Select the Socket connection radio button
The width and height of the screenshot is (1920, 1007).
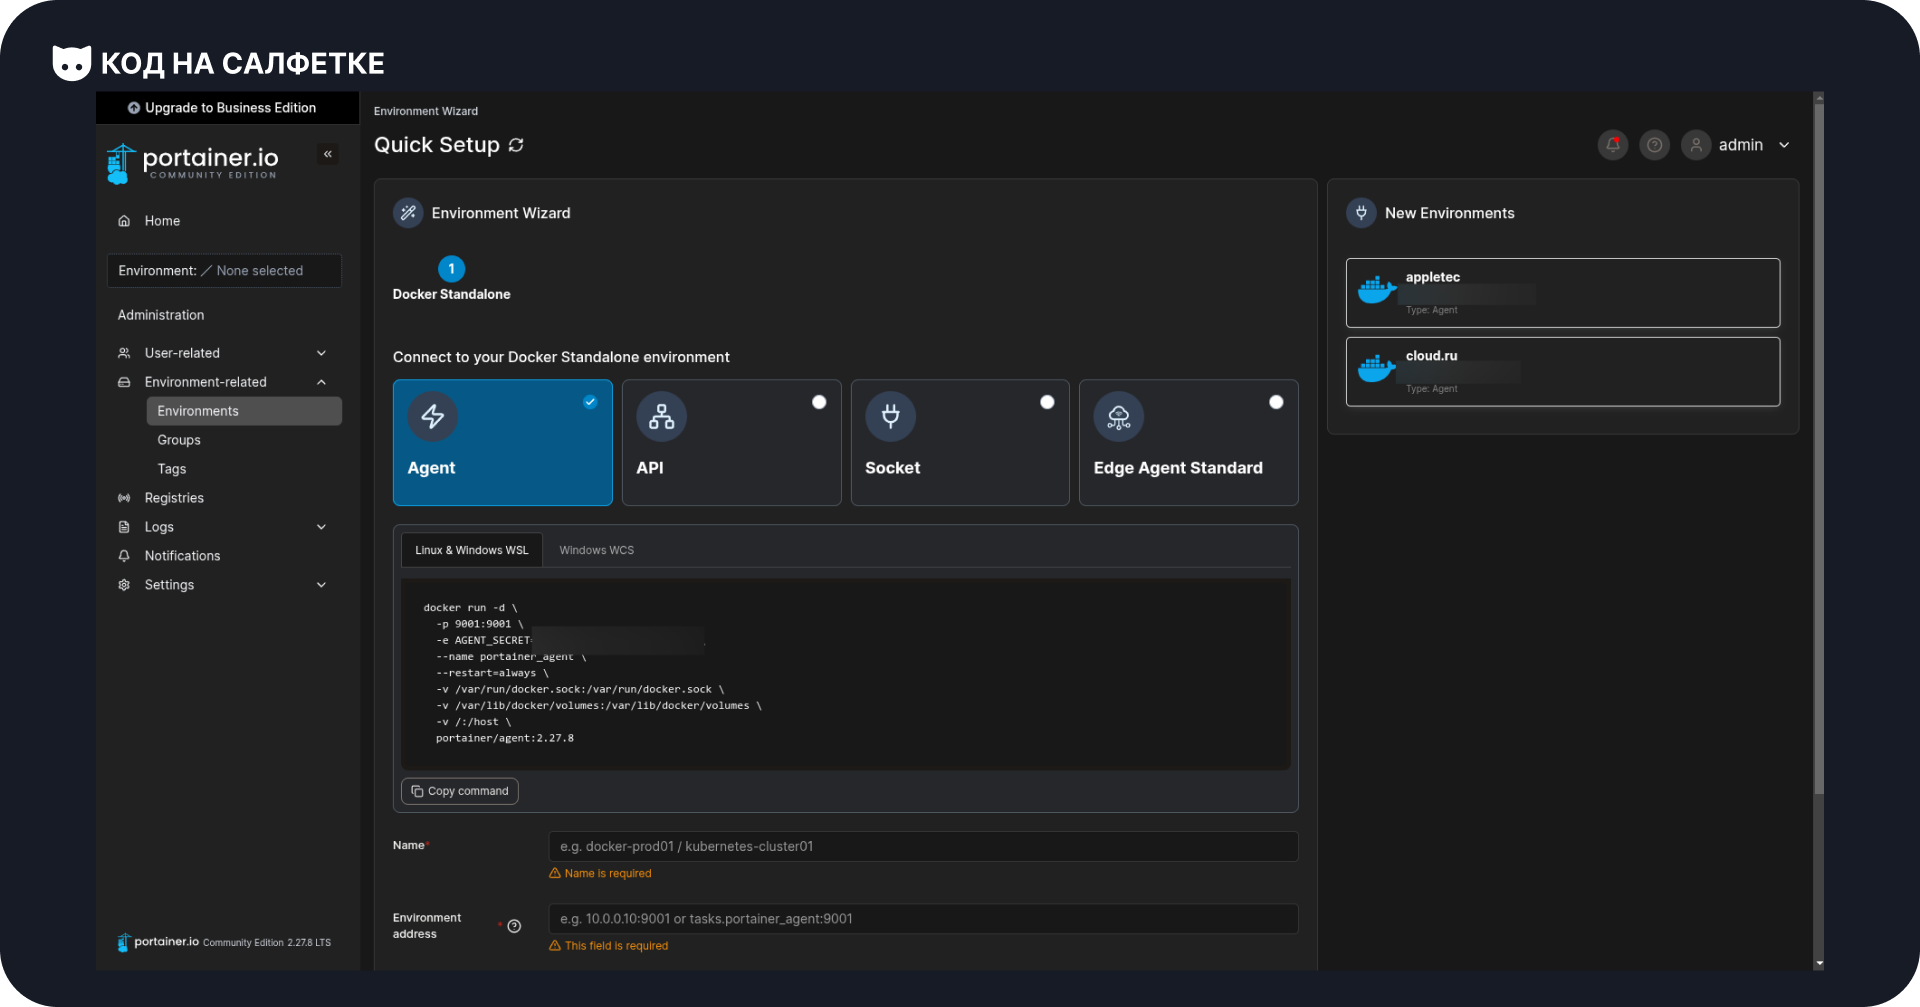point(1047,402)
